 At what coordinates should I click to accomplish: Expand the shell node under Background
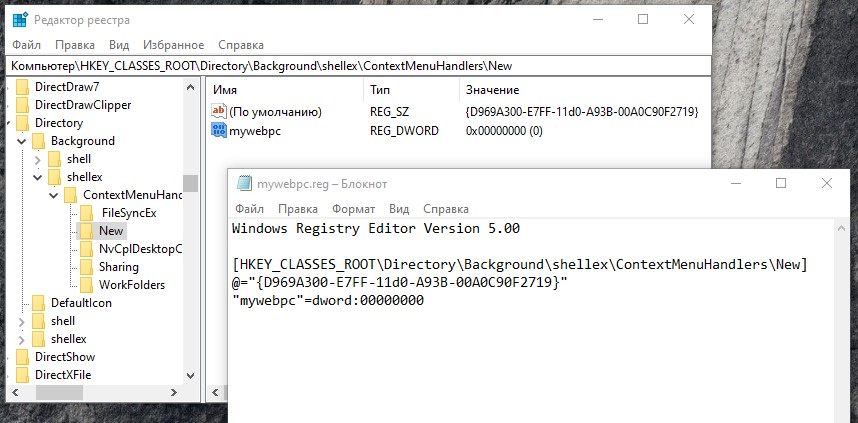37,160
